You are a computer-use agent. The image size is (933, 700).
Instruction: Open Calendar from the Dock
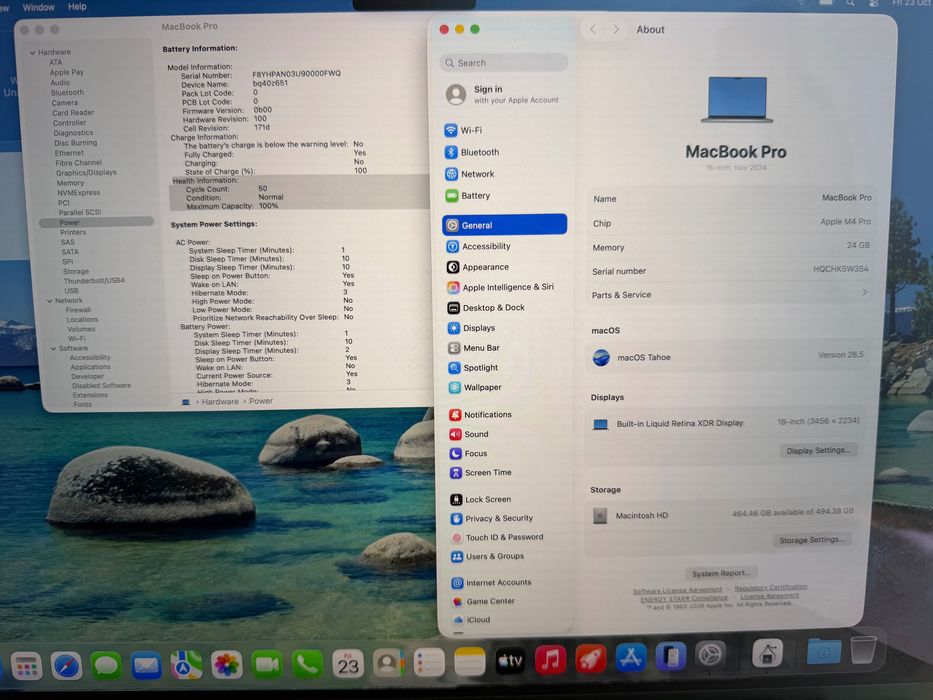point(348,664)
